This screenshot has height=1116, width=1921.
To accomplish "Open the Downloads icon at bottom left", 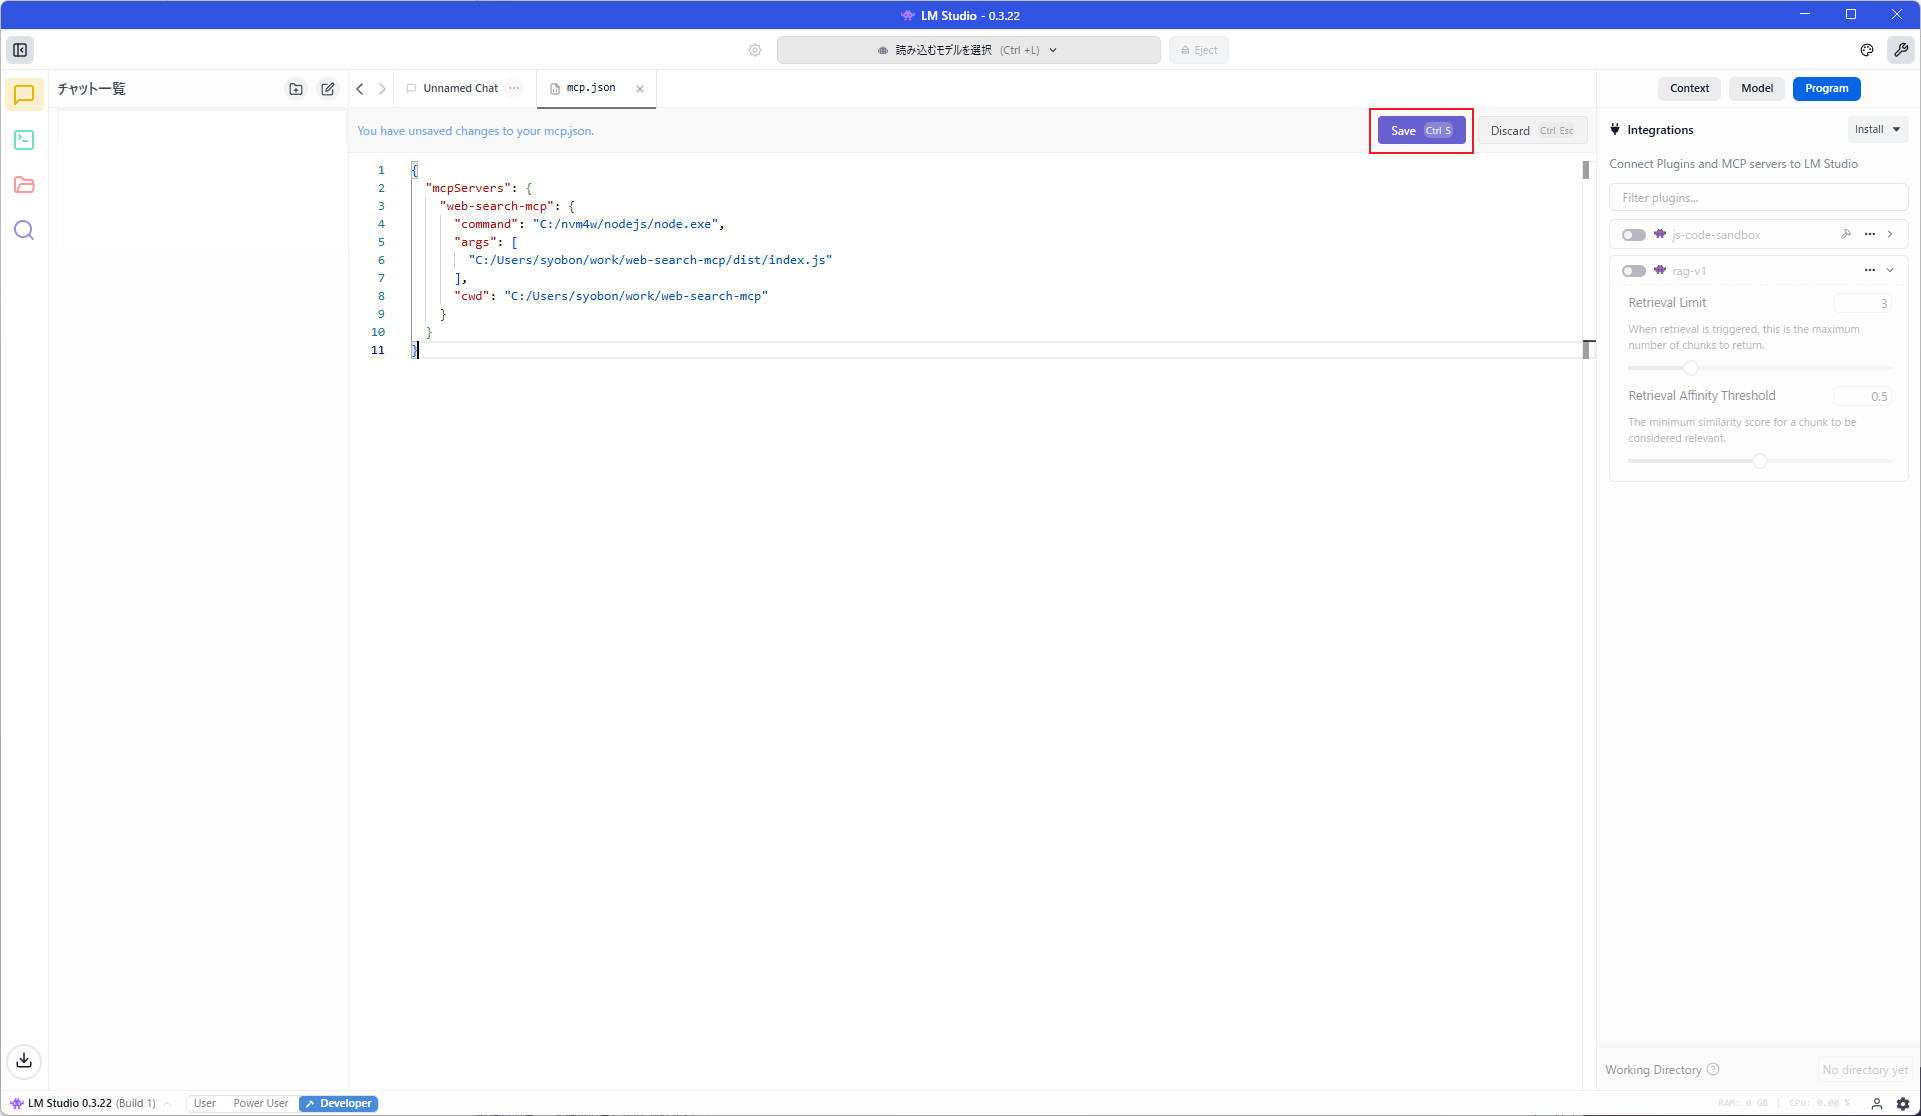I will click(24, 1060).
